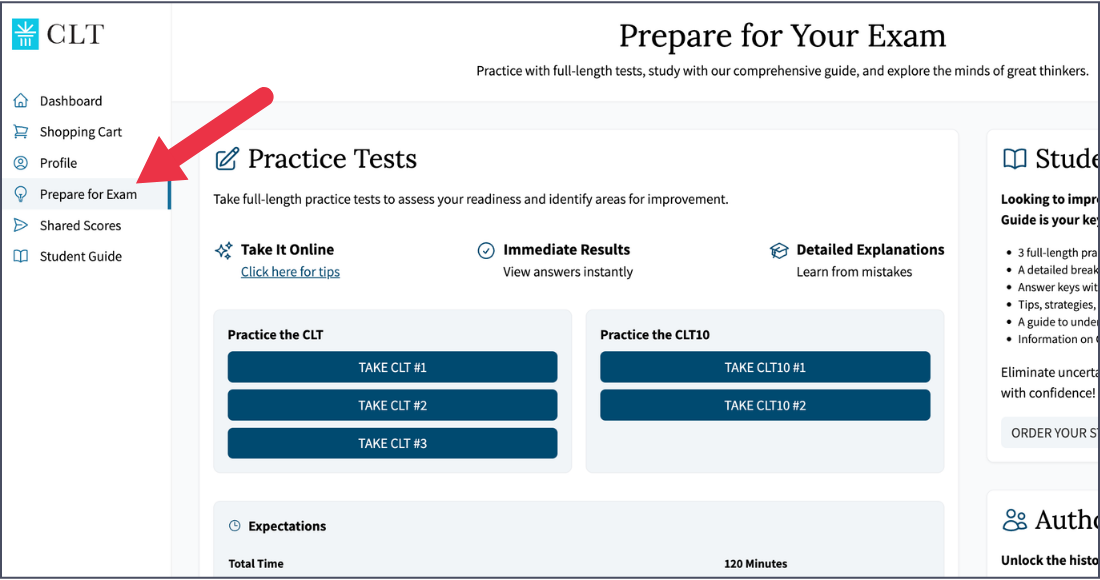Click the 'Detailed Explanations' label
The height and width of the screenshot is (580, 1100).
(871, 250)
